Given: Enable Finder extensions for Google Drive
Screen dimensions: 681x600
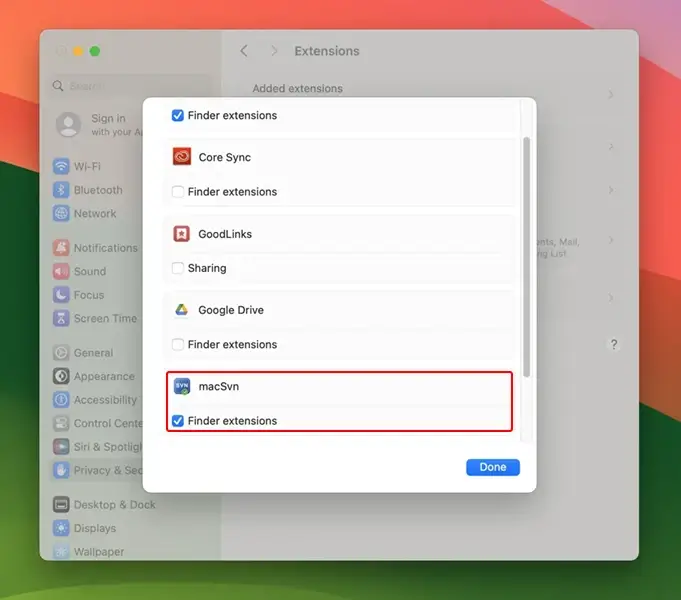Looking at the screenshot, I should point(178,344).
